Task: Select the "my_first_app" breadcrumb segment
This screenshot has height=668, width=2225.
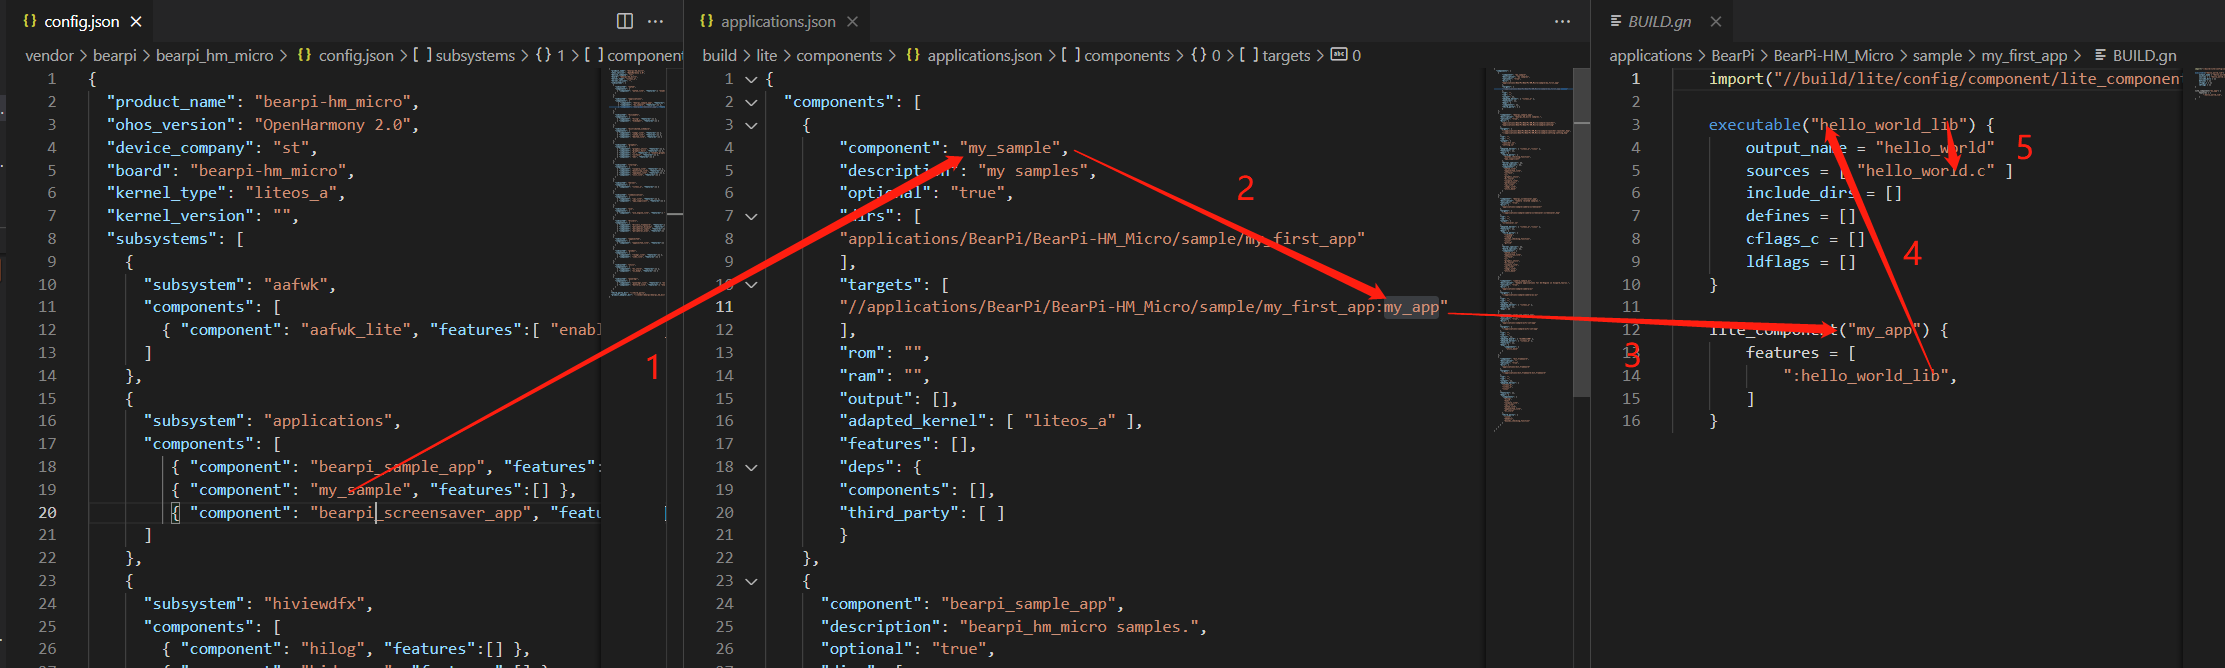Action: (x=2024, y=55)
